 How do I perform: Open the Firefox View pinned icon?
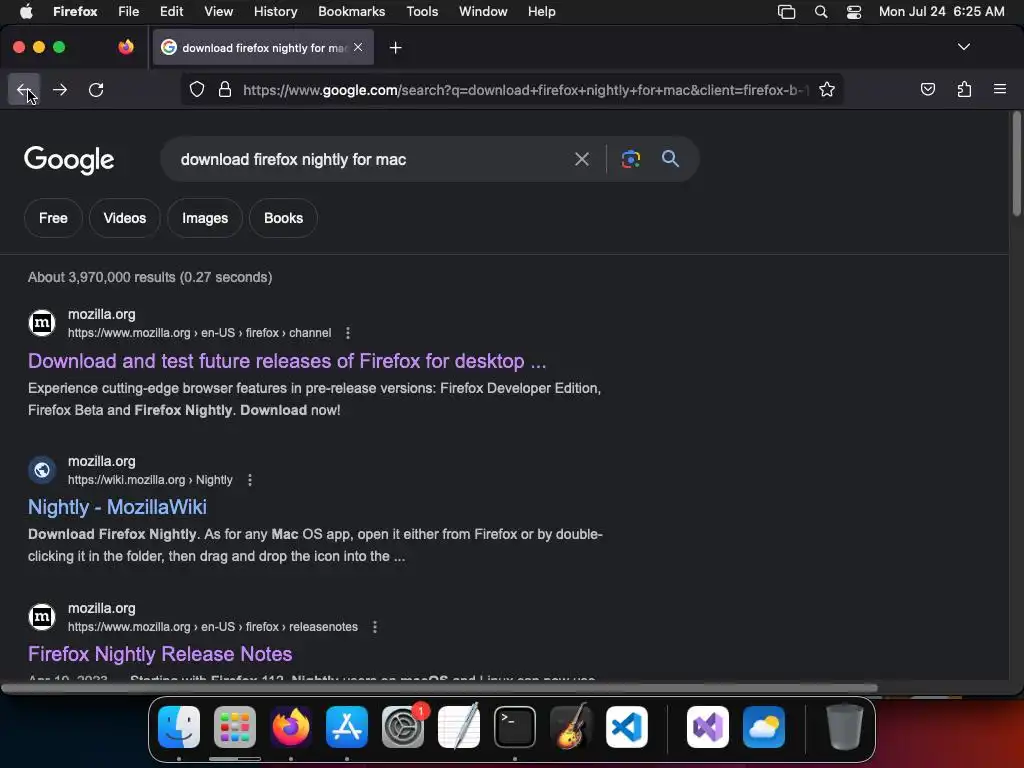126,47
